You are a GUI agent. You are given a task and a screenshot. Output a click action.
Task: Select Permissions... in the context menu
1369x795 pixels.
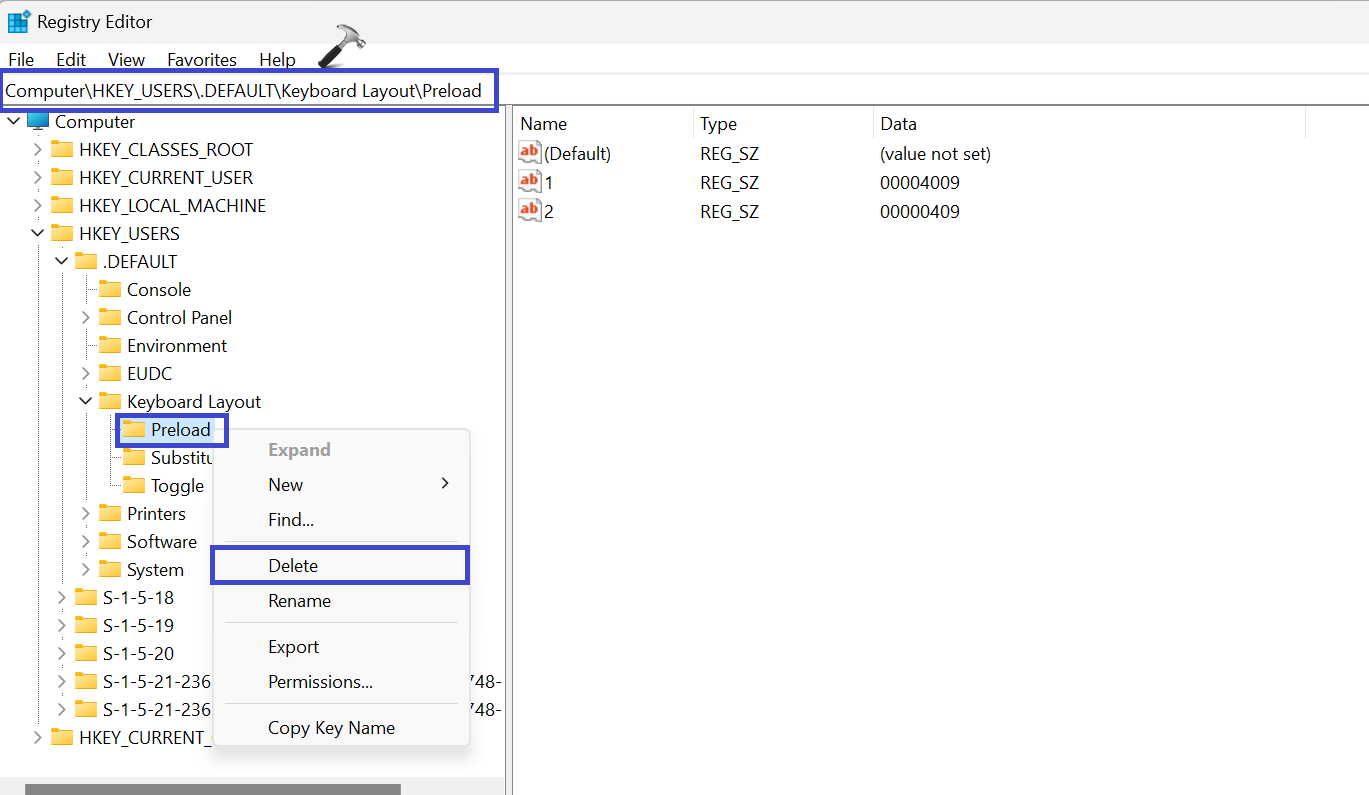(x=320, y=682)
